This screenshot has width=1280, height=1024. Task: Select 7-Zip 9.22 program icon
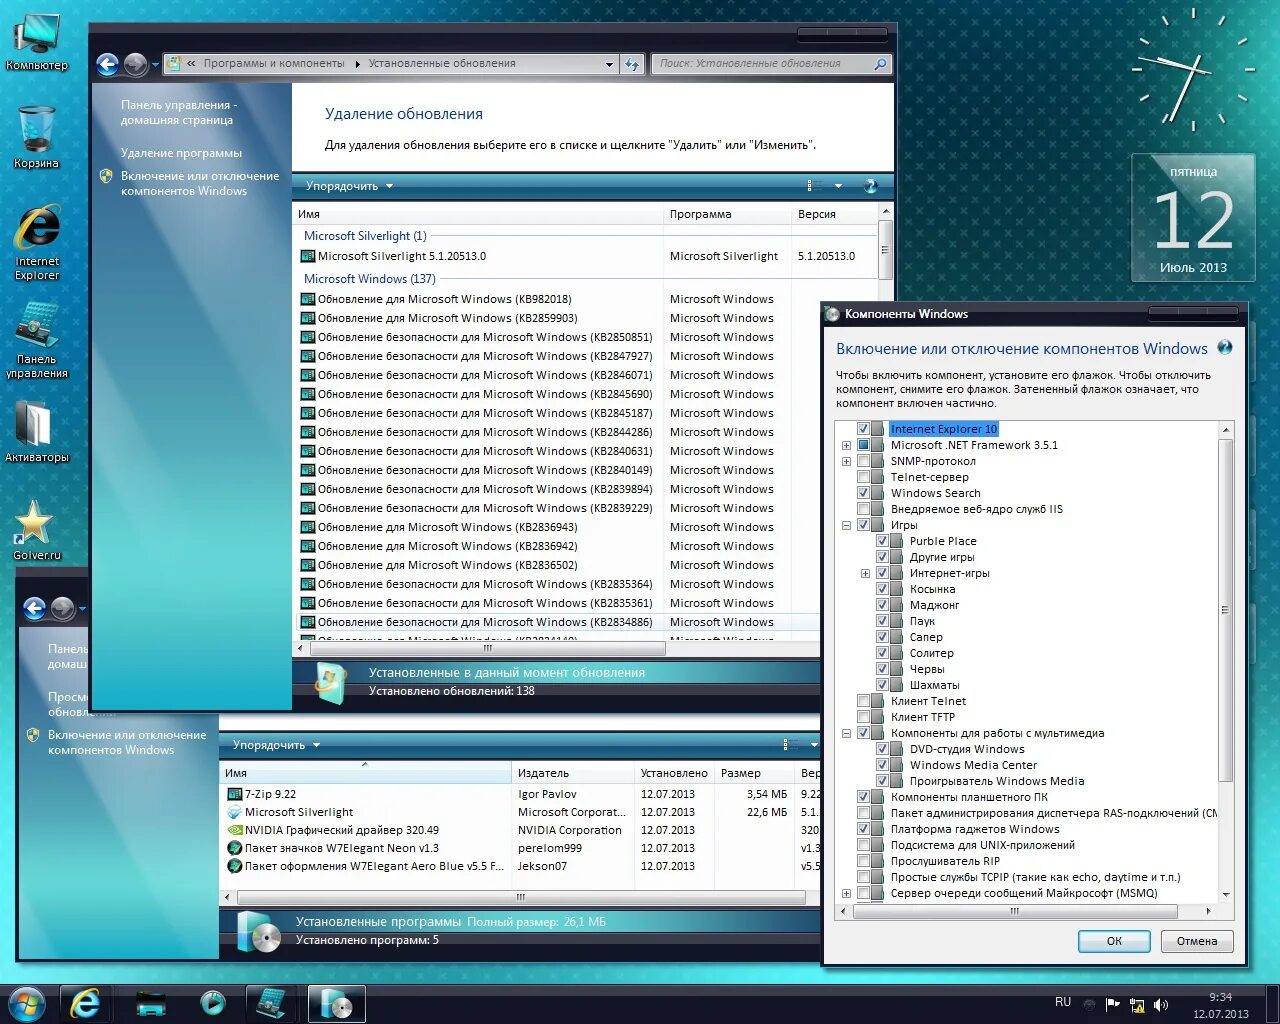coord(235,794)
